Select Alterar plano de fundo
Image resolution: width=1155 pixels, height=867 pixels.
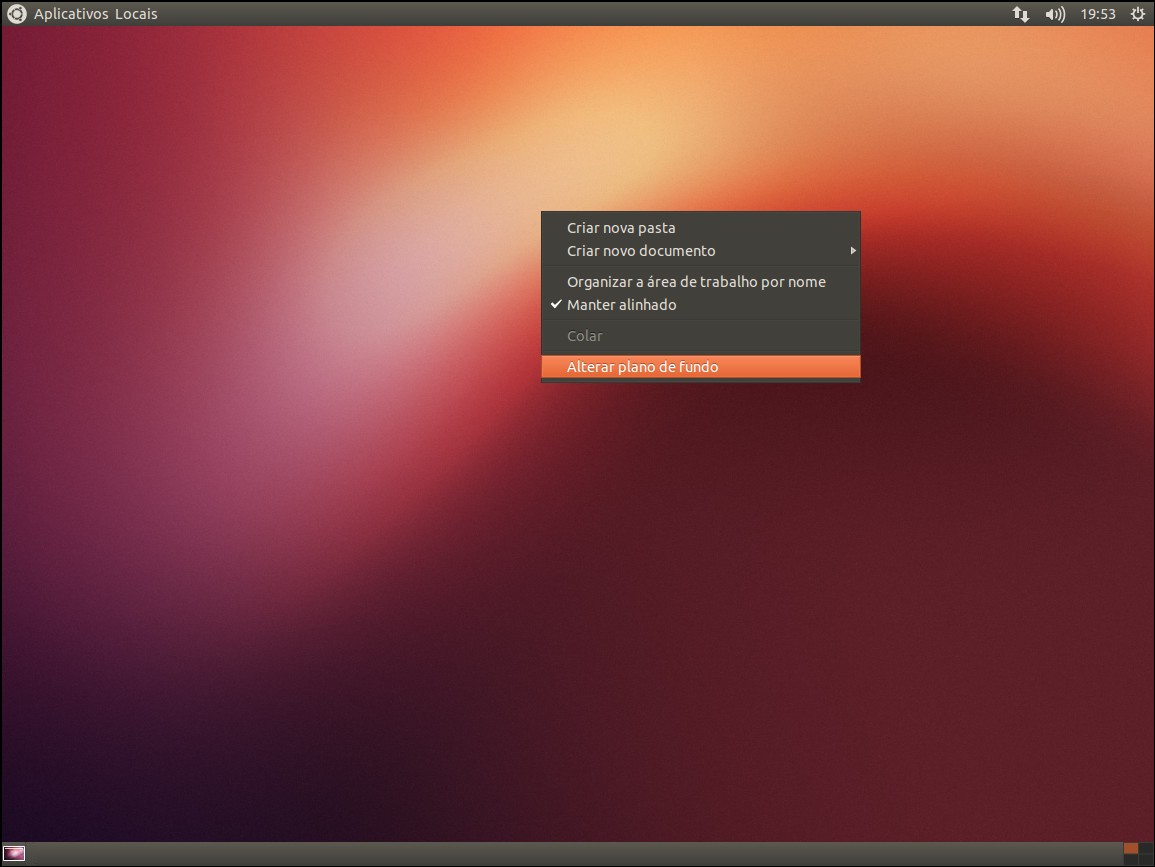click(x=642, y=367)
